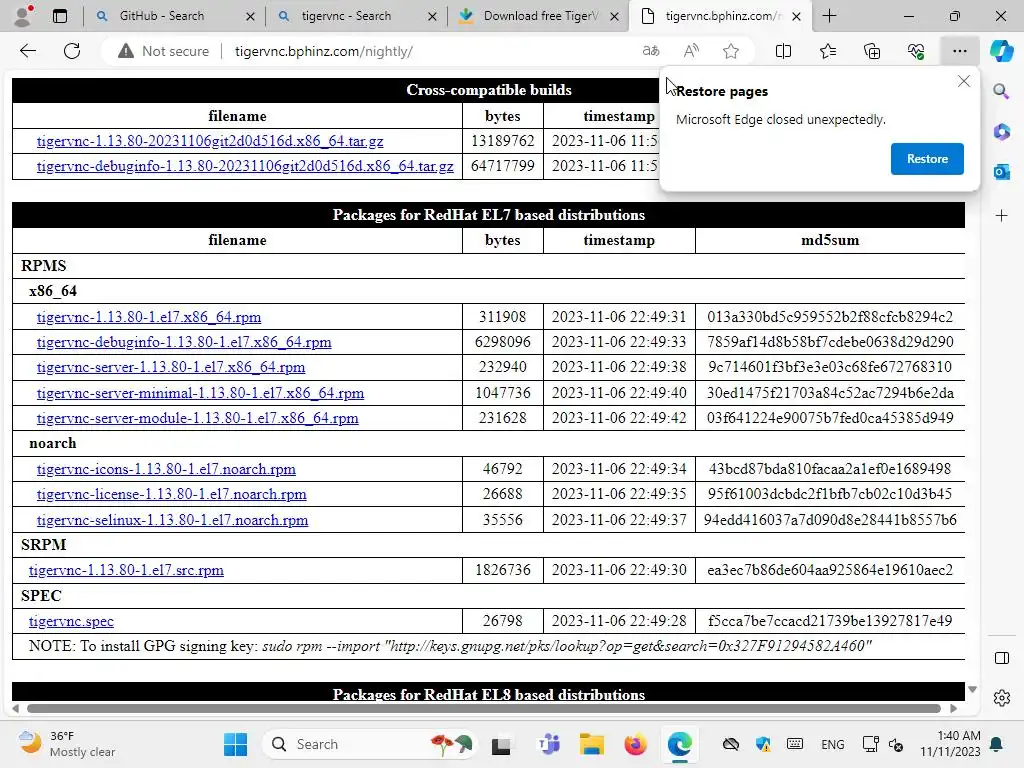Add a sidebar app with plus icon
Screen dimensions: 1024x768
[1001, 216]
